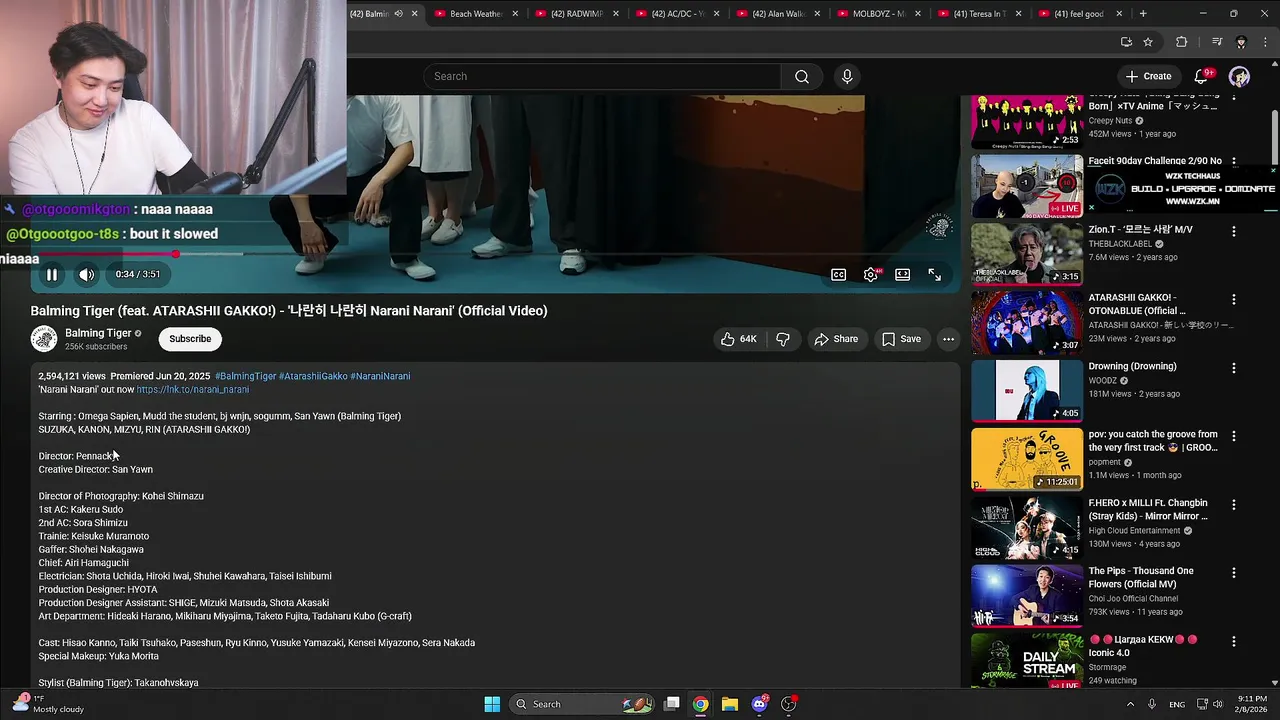Open Chrome media controls icon
Image resolution: width=1280 pixels, height=720 pixels.
pyautogui.click(x=1217, y=42)
